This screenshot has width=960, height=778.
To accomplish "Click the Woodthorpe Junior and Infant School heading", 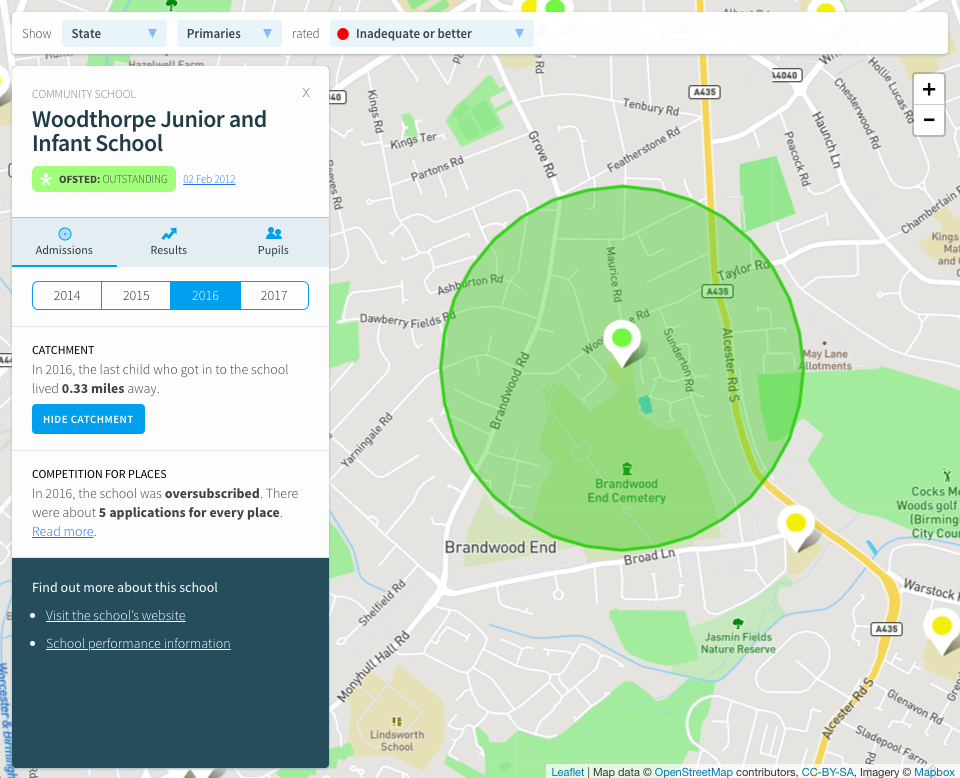I will tap(149, 131).
